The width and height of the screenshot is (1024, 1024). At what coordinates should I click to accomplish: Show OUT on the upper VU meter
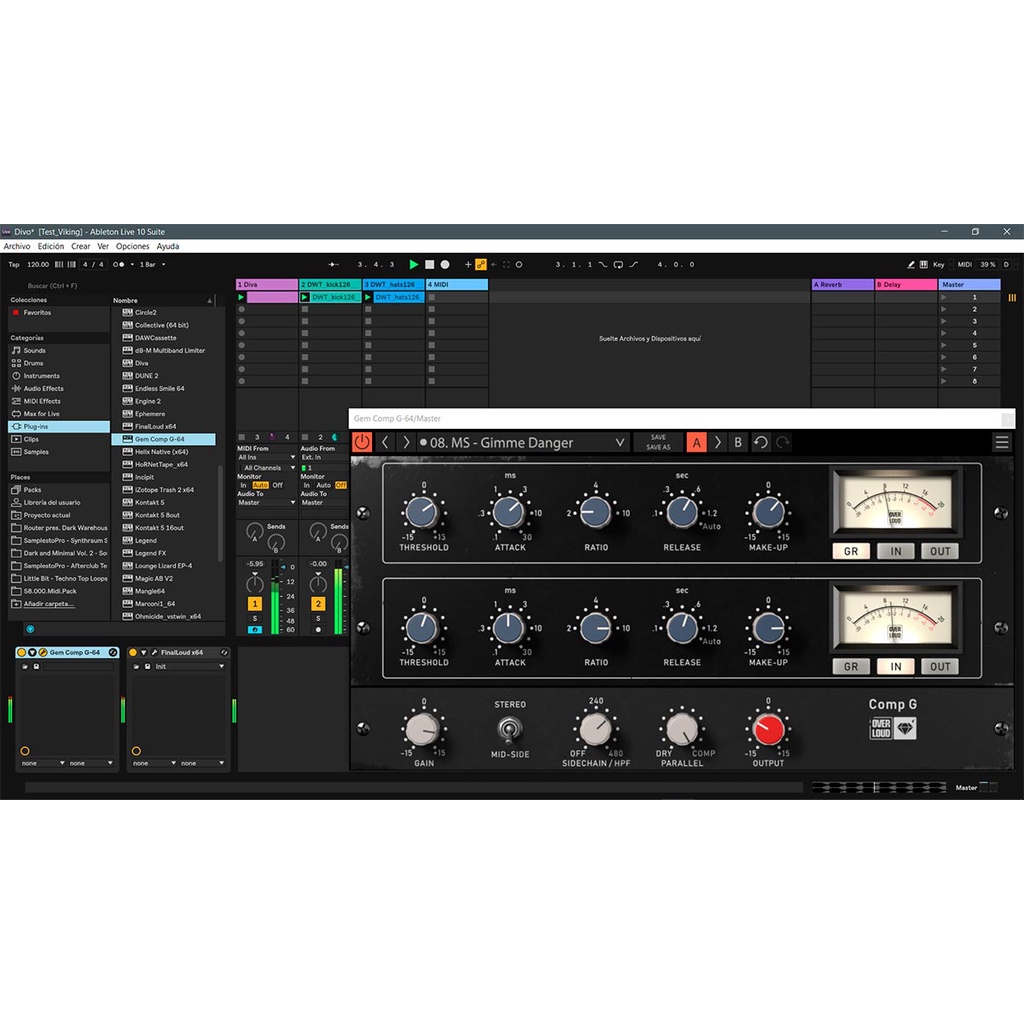pyautogui.click(x=940, y=551)
